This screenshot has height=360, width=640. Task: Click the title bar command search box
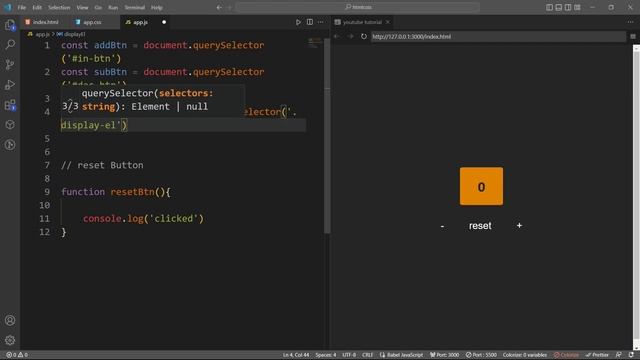pyautogui.click(x=358, y=7)
